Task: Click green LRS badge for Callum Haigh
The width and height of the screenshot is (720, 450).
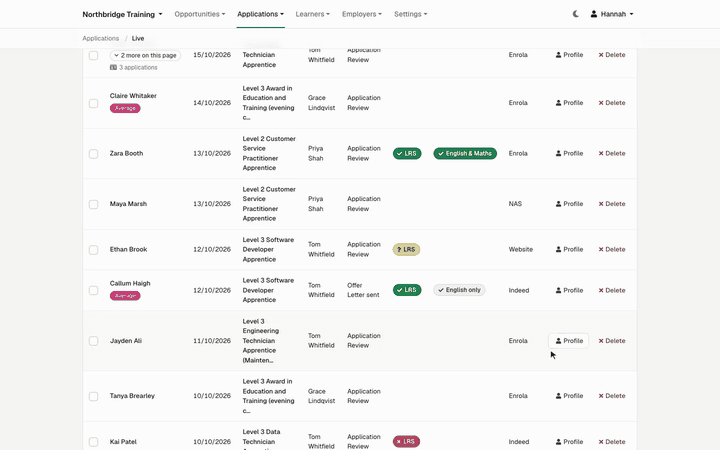Action: click(407, 290)
